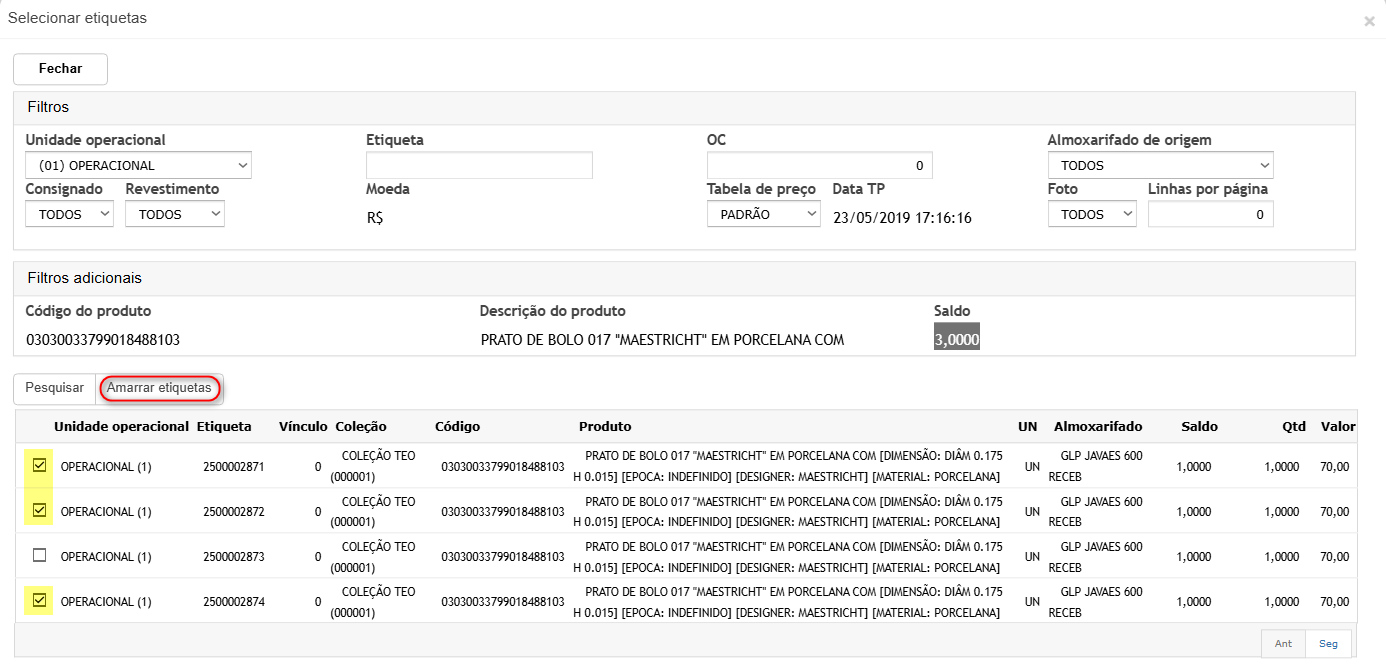Click the Linhas por página field
1386x671 pixels.
click(x=1210, y=214)
